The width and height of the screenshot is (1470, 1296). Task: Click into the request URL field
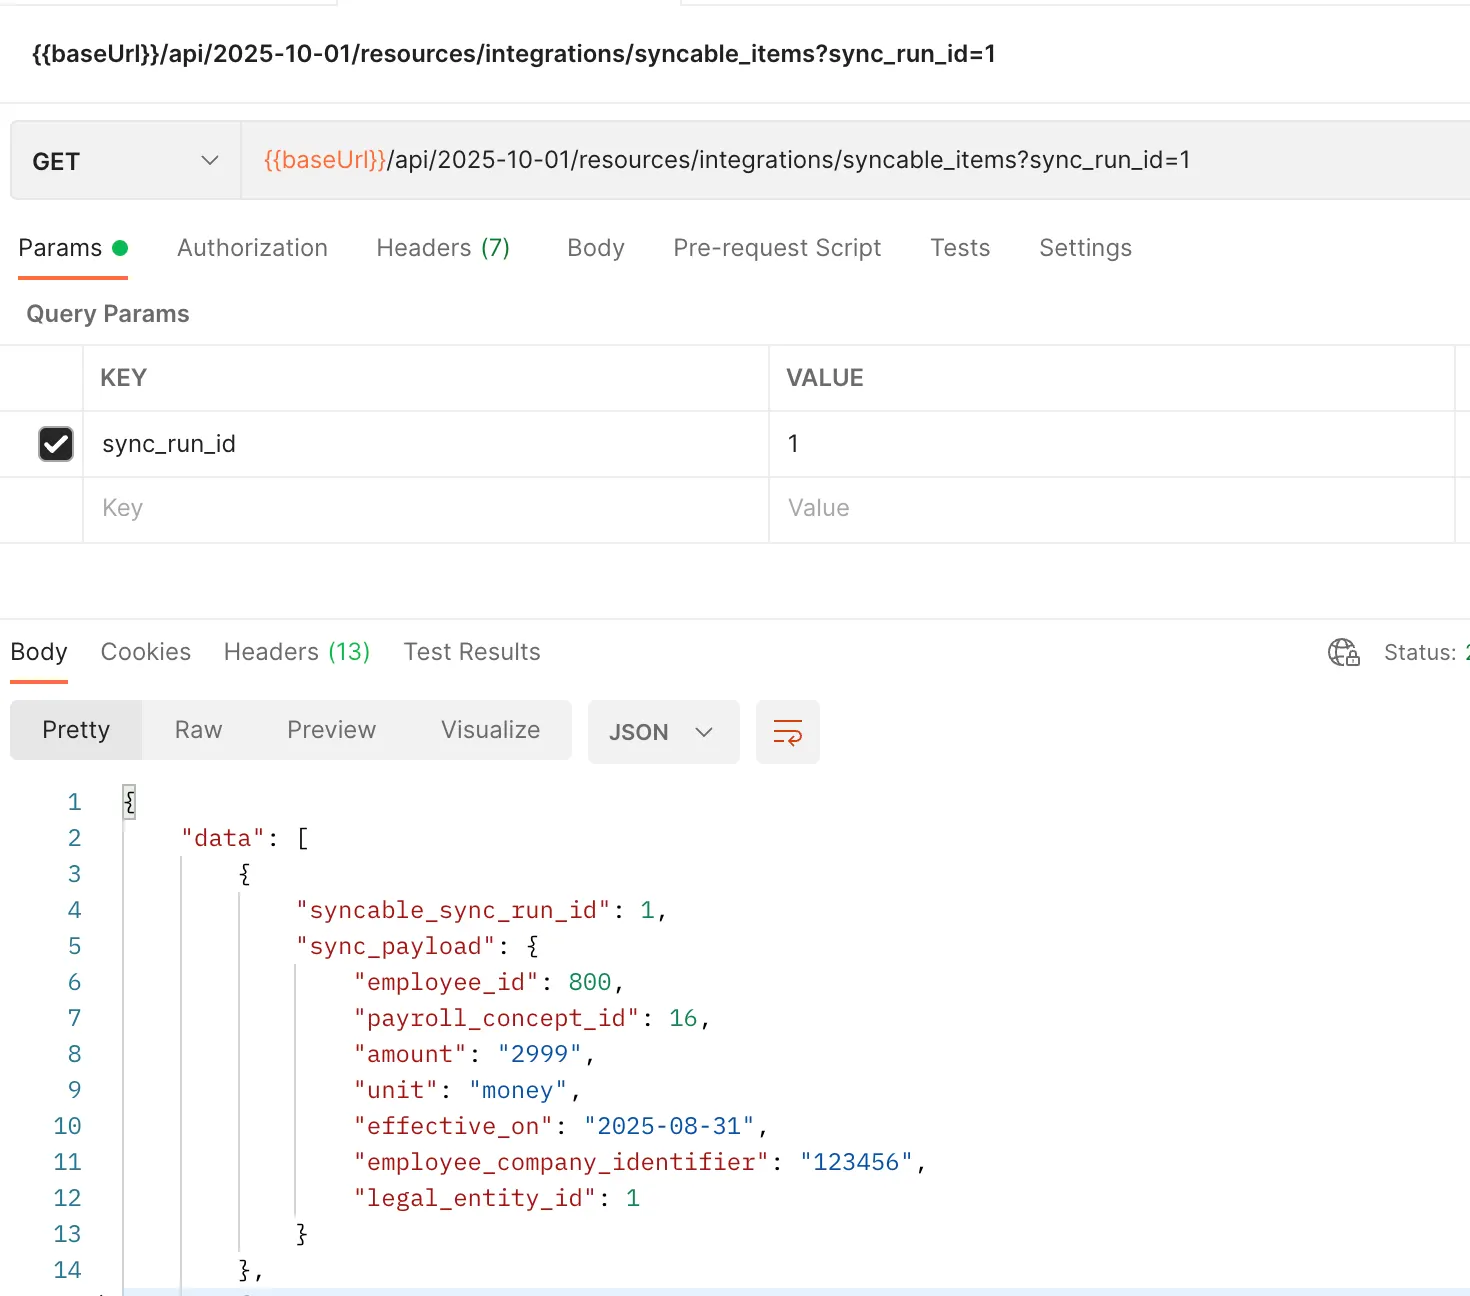coord(856,161)
